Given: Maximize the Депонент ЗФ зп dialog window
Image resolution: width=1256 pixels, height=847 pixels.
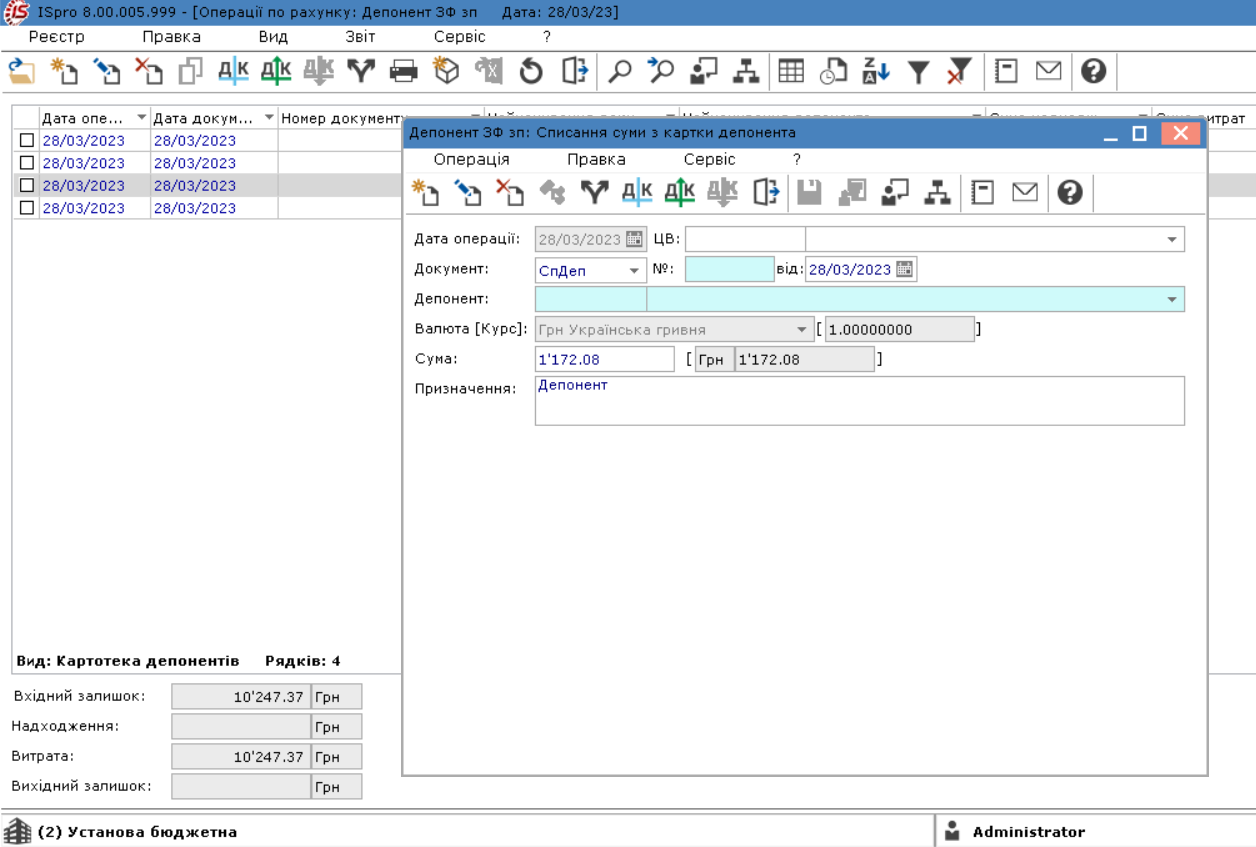Looking at the screenshot, I should coord(1139,133).
